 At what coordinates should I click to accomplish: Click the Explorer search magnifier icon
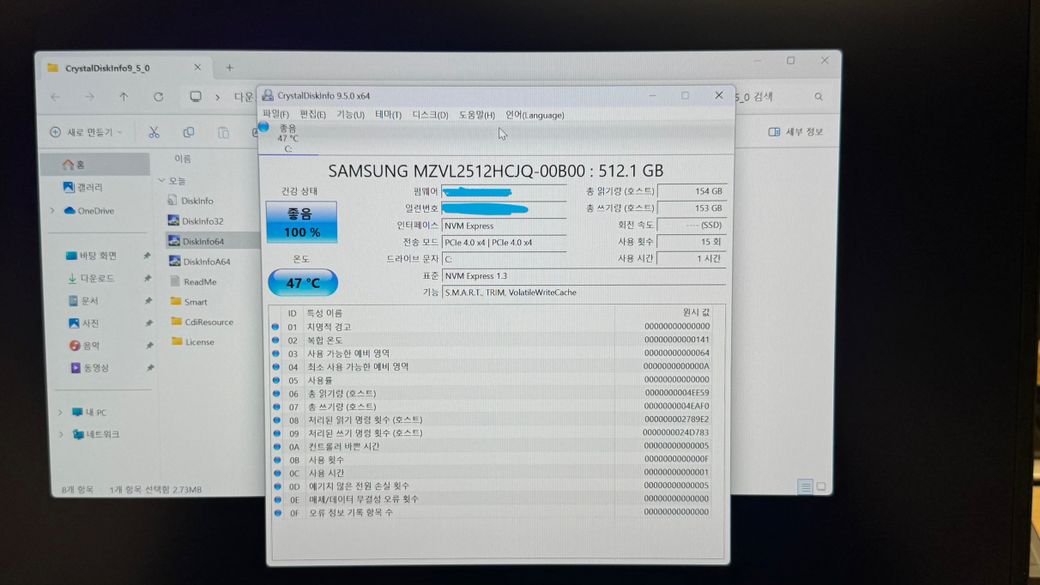818,97
